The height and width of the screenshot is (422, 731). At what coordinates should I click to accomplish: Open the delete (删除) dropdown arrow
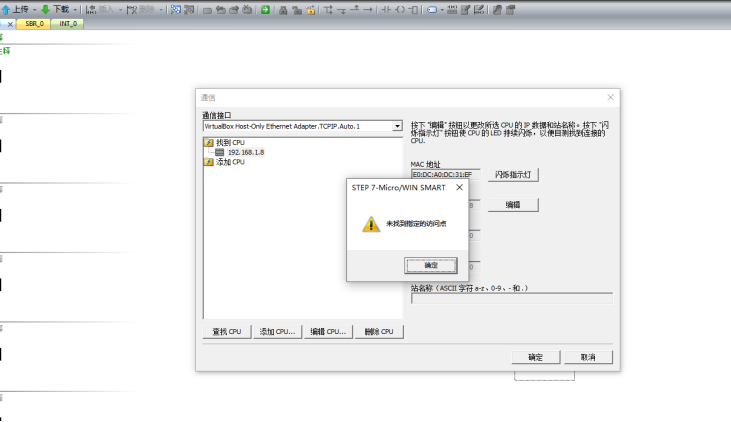(x=161, y=10)
